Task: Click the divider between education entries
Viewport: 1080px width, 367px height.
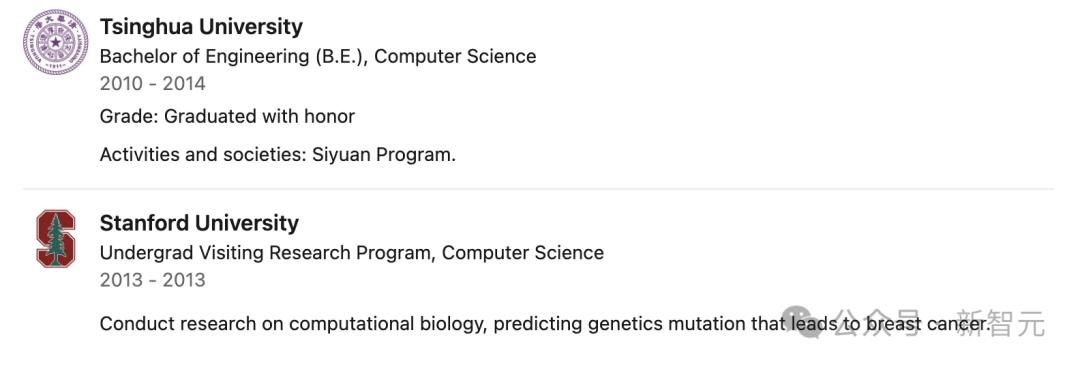Action: tap(538, 189)
